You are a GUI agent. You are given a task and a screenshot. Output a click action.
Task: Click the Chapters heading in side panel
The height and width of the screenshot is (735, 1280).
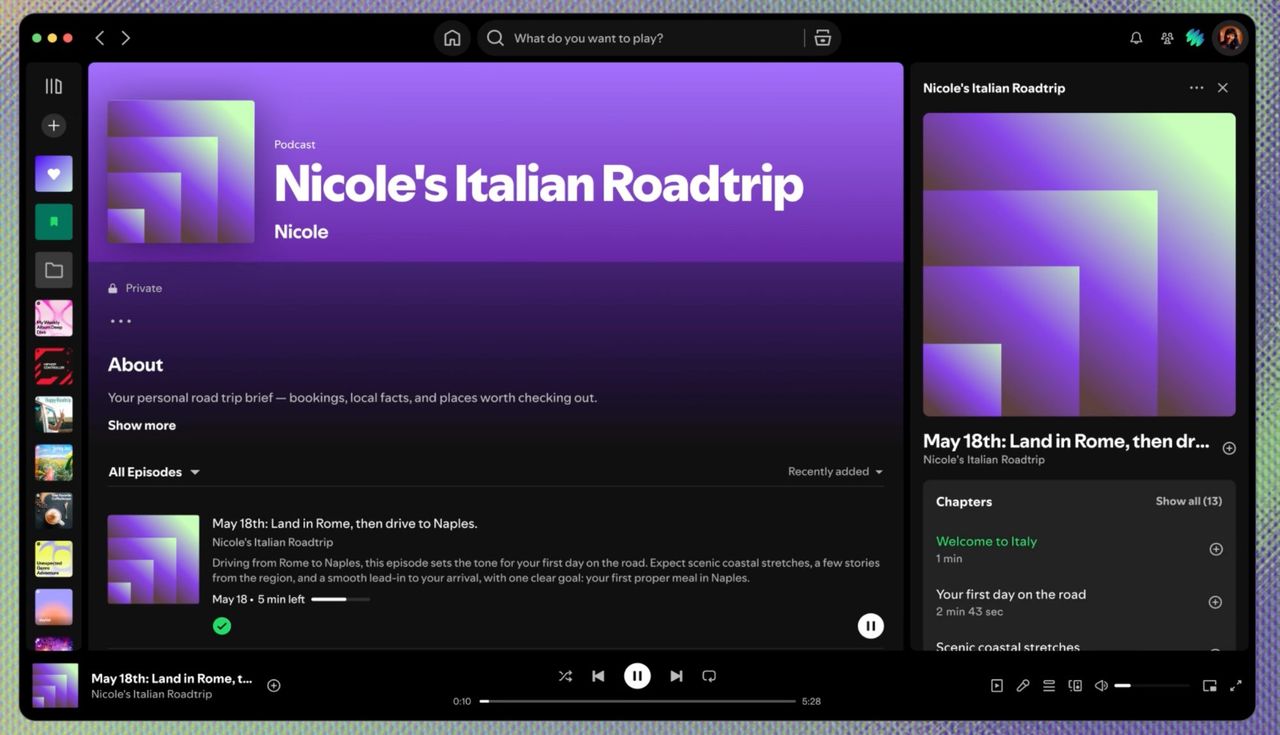point(964,502)
